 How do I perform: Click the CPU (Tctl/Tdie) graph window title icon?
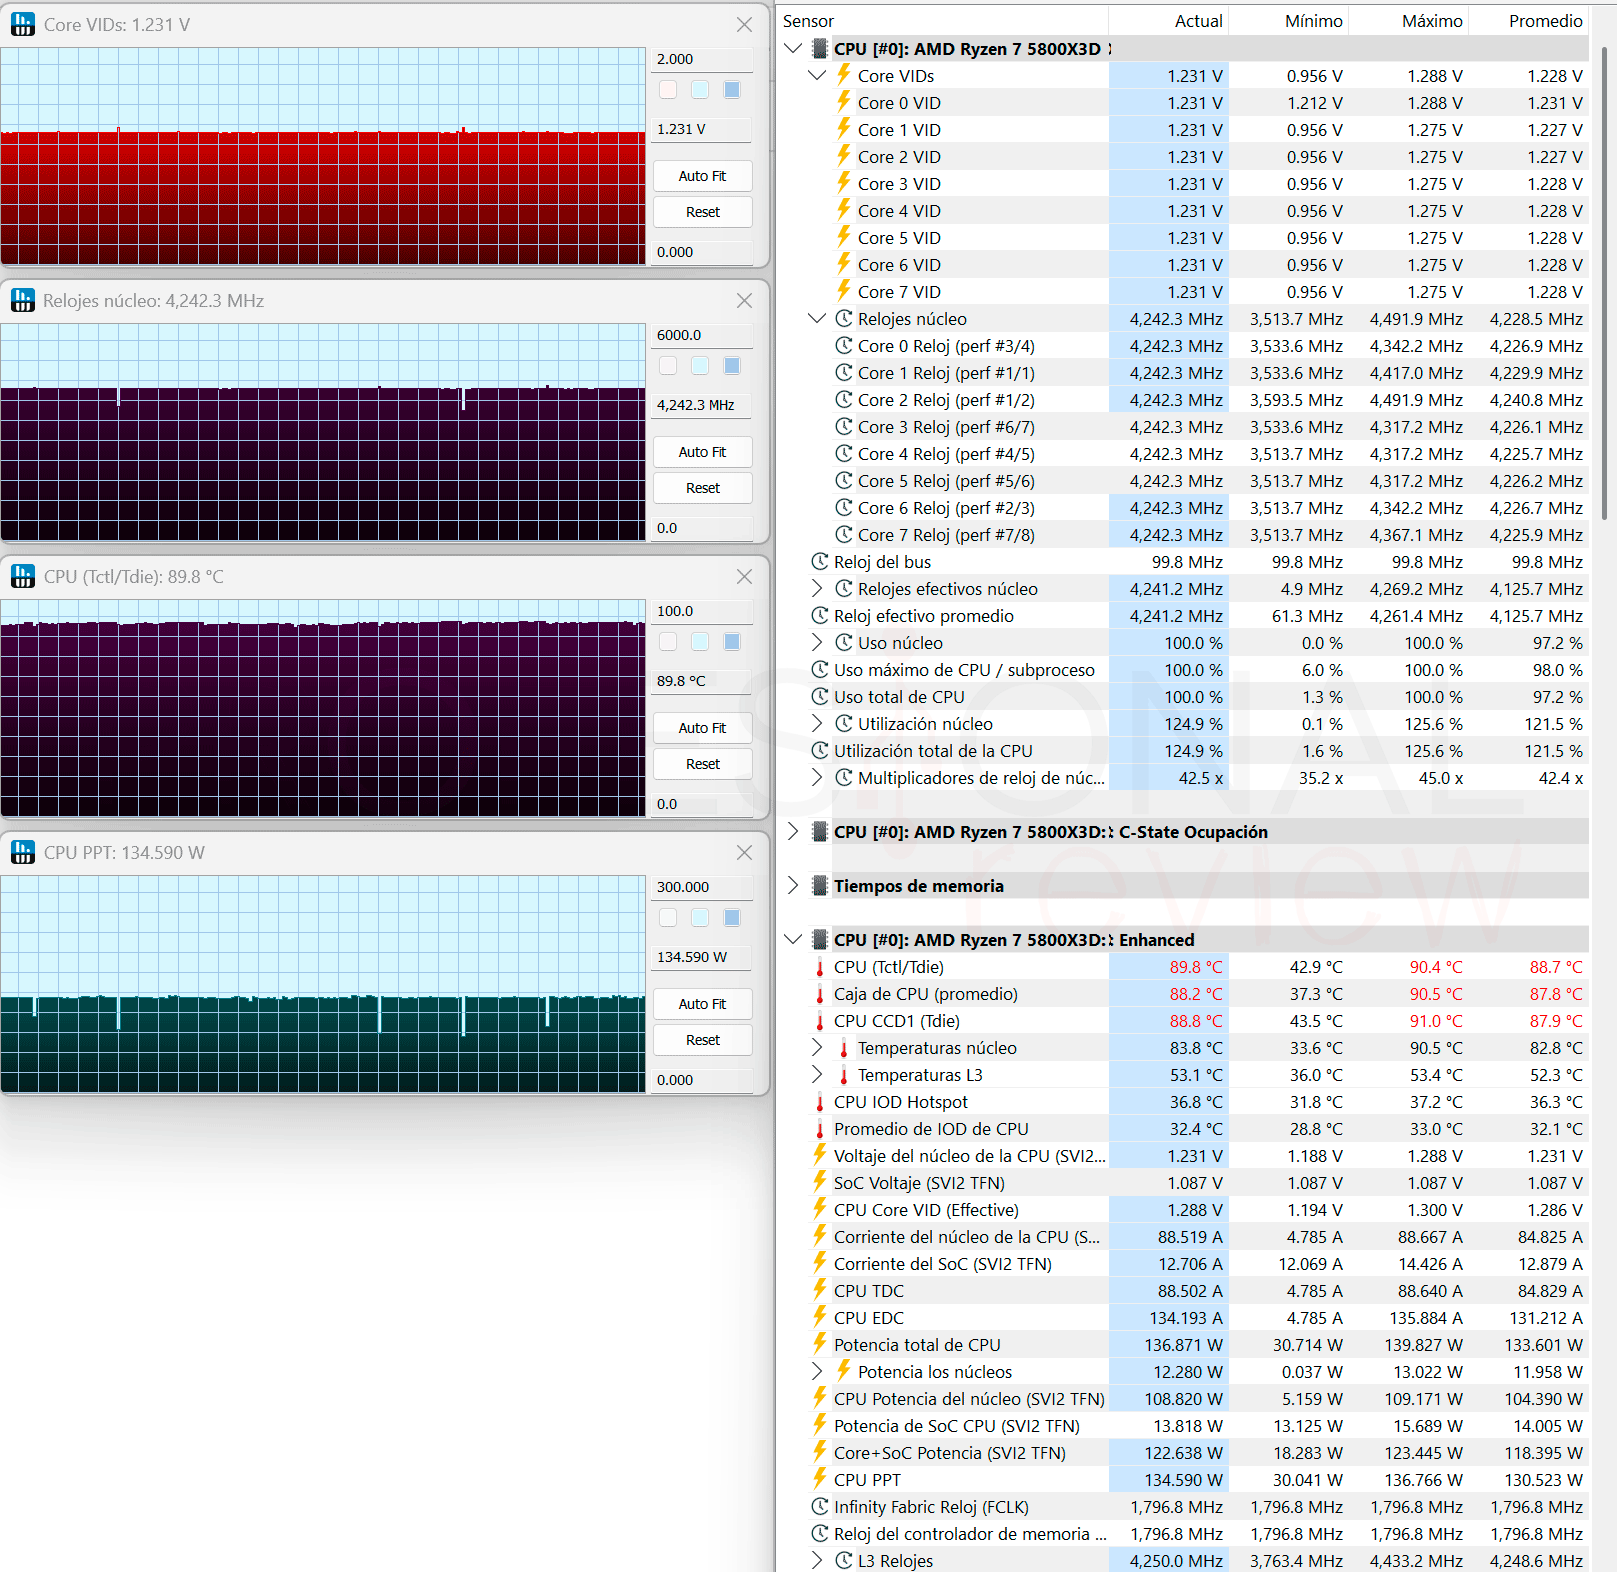(23, 577)
